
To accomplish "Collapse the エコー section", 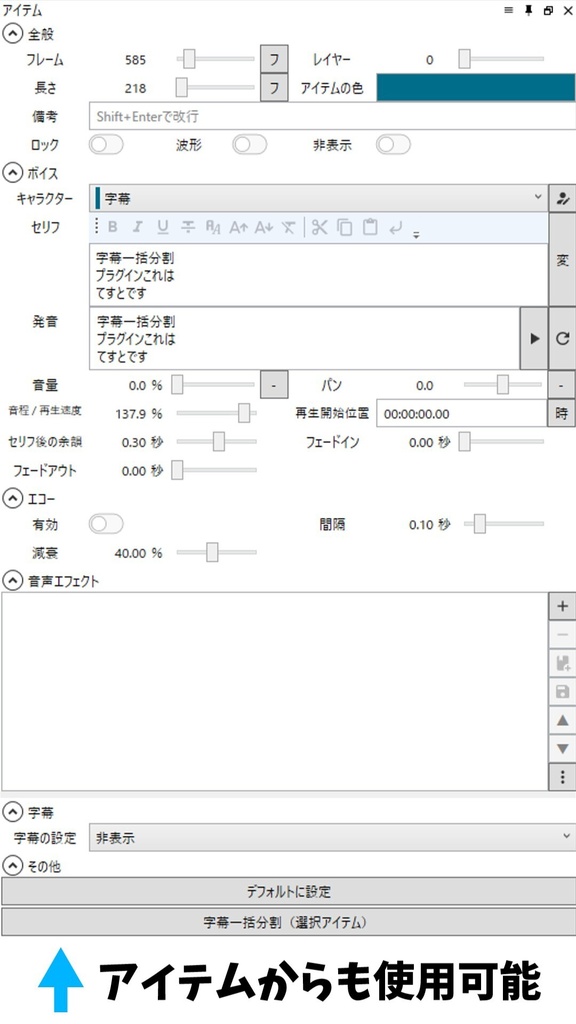I will [x=12, y=499].
